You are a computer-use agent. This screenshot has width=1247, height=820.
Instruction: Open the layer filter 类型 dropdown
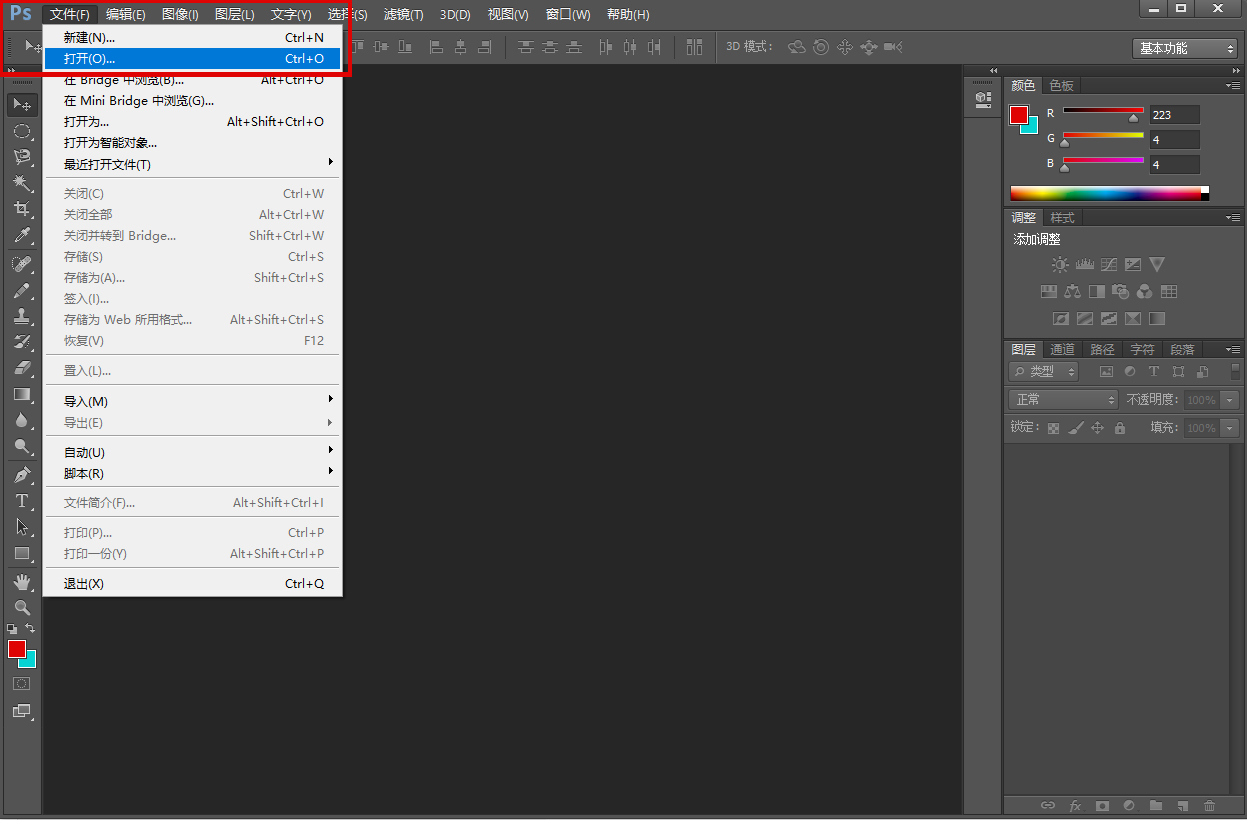(x=1044, y=371)
